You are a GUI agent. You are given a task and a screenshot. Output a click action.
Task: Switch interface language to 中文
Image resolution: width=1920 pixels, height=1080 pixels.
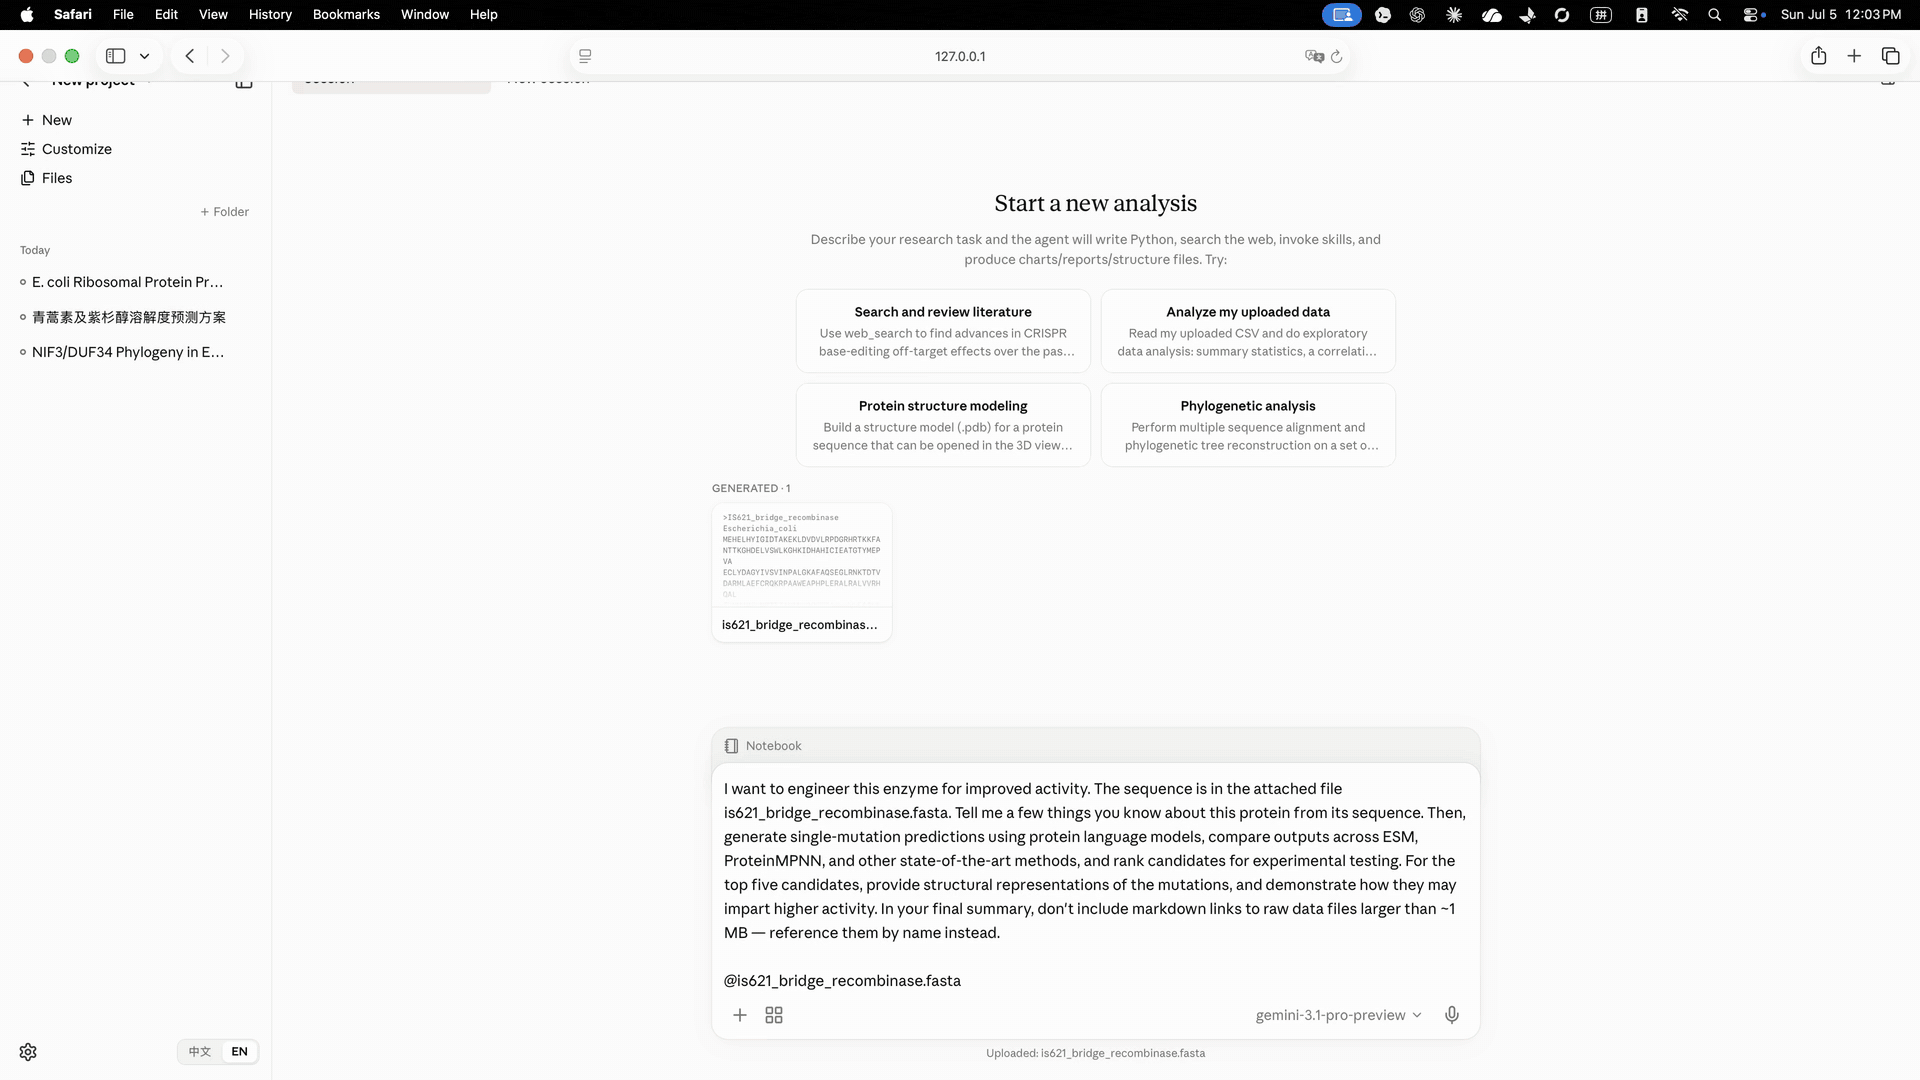[x=200, y=1052]
